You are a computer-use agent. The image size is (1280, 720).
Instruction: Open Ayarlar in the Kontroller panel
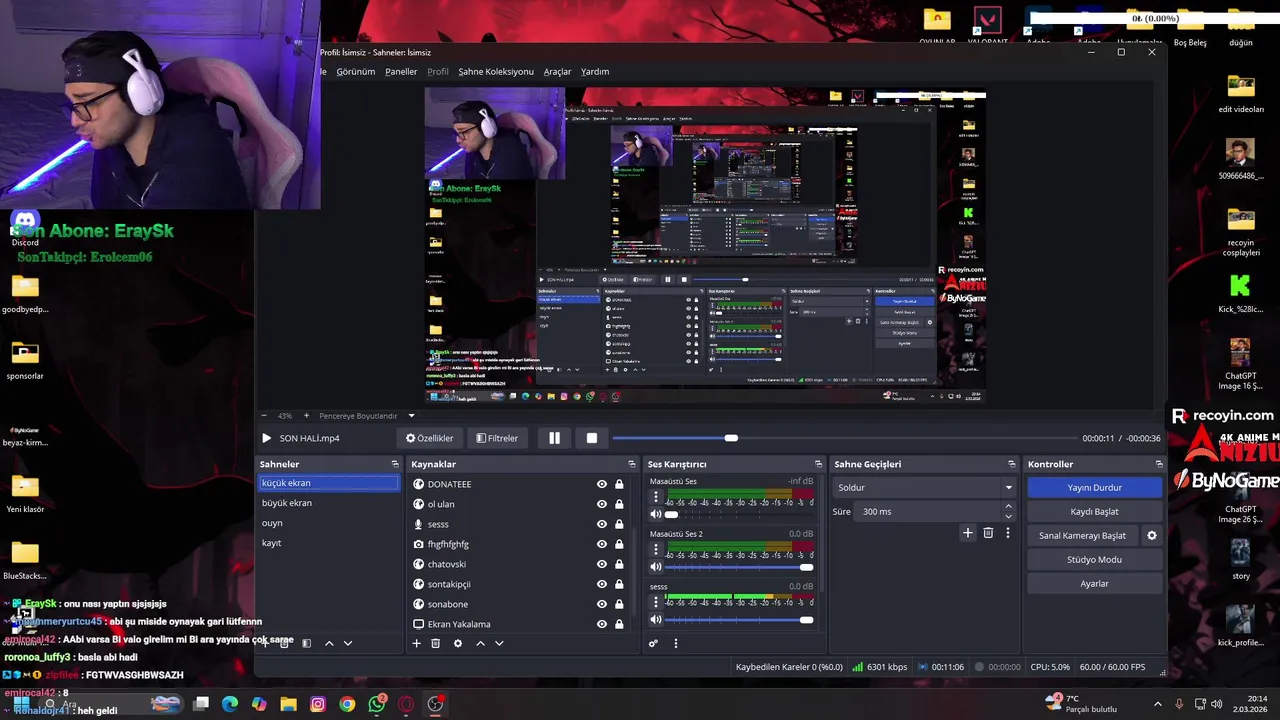click(x=1094, y=583)
